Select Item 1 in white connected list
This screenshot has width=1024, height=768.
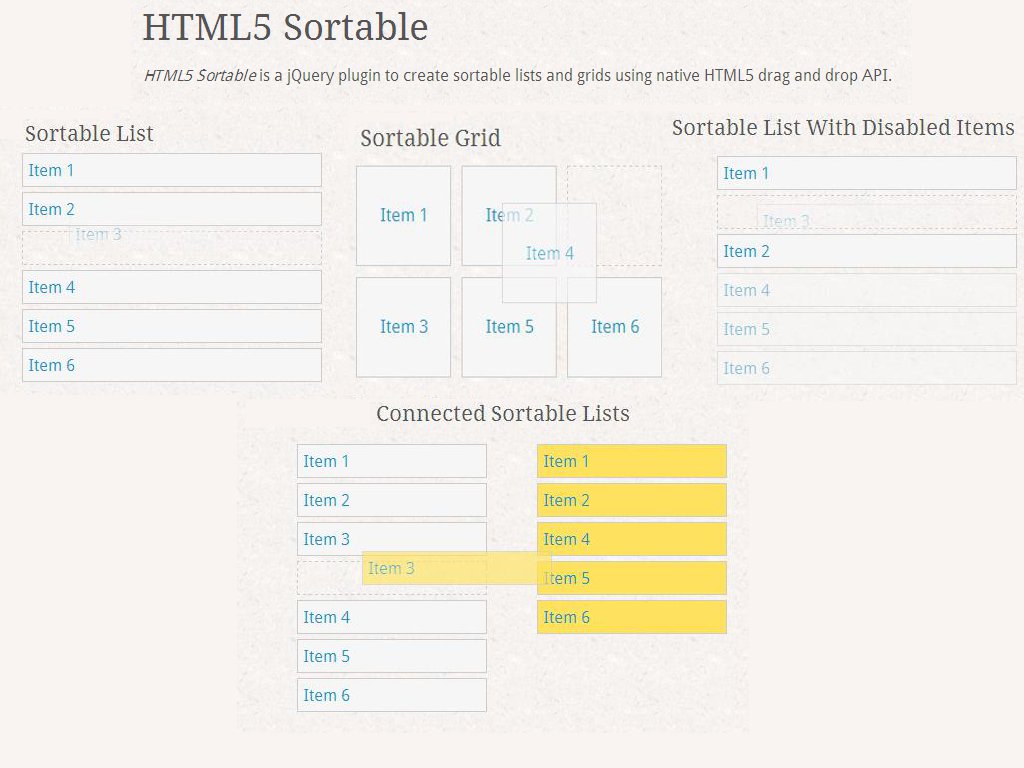coord(392,461)
